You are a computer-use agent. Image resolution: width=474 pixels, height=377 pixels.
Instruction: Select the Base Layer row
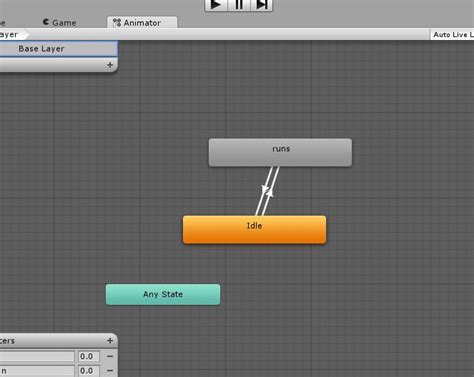click(58, 49)
